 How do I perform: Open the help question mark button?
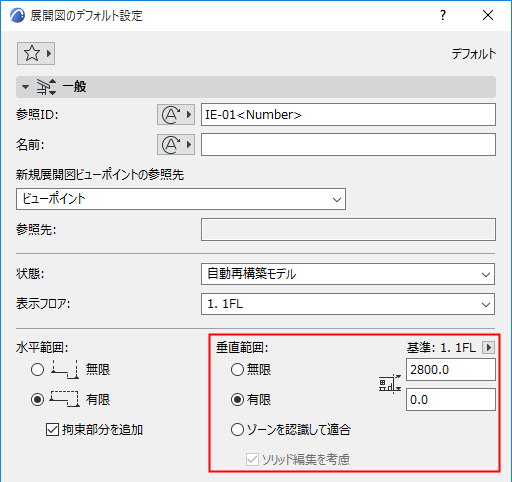pyautogui.click(x=443, y=15)
